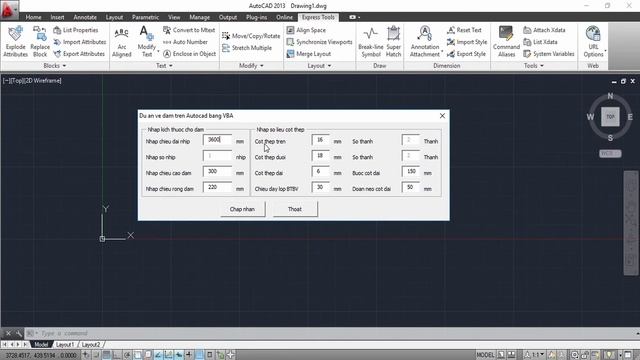Viewport: 640px width, 360px height.
Task: Switch to the Annotate ribbon tab
Action: click(x=85, y=17)
